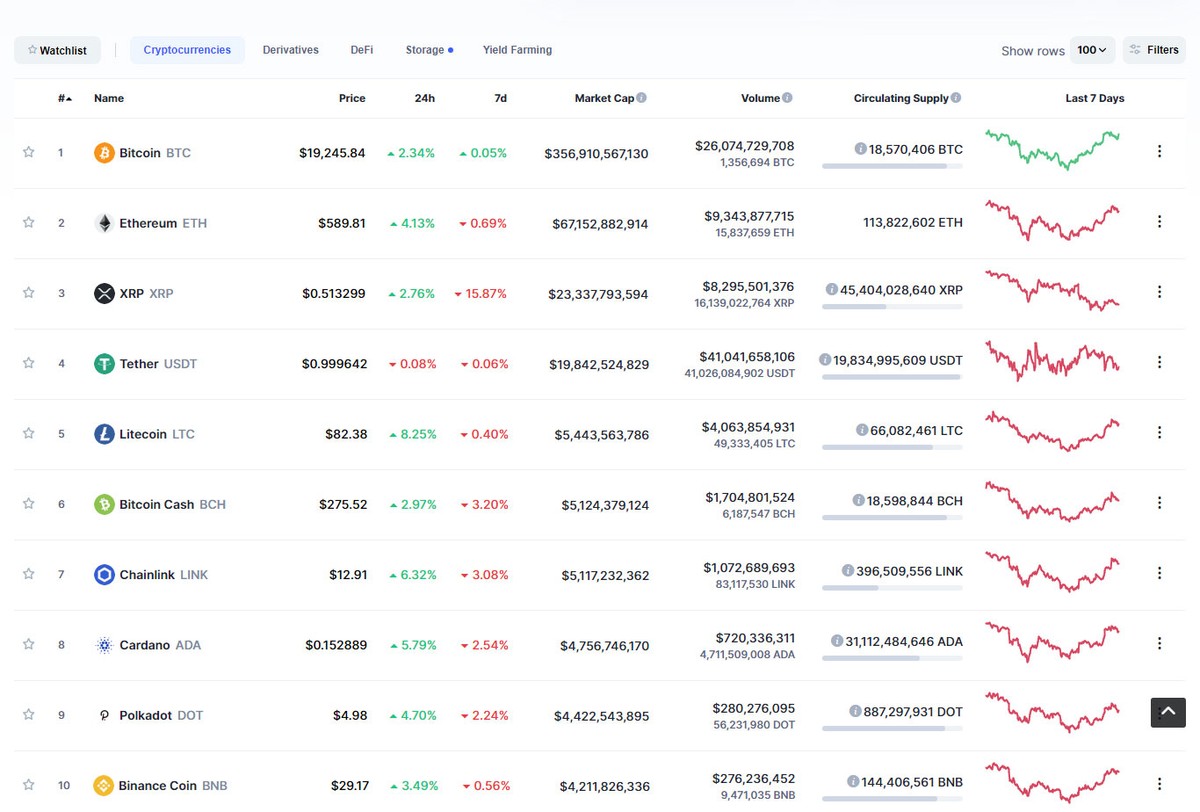Open the Filters panel
This screenshot has height=812, width=1200.
tap(1154, 48)
